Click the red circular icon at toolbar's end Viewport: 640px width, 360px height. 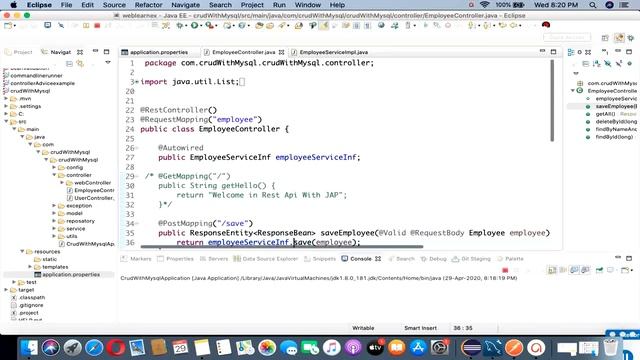tap(546, 25)
